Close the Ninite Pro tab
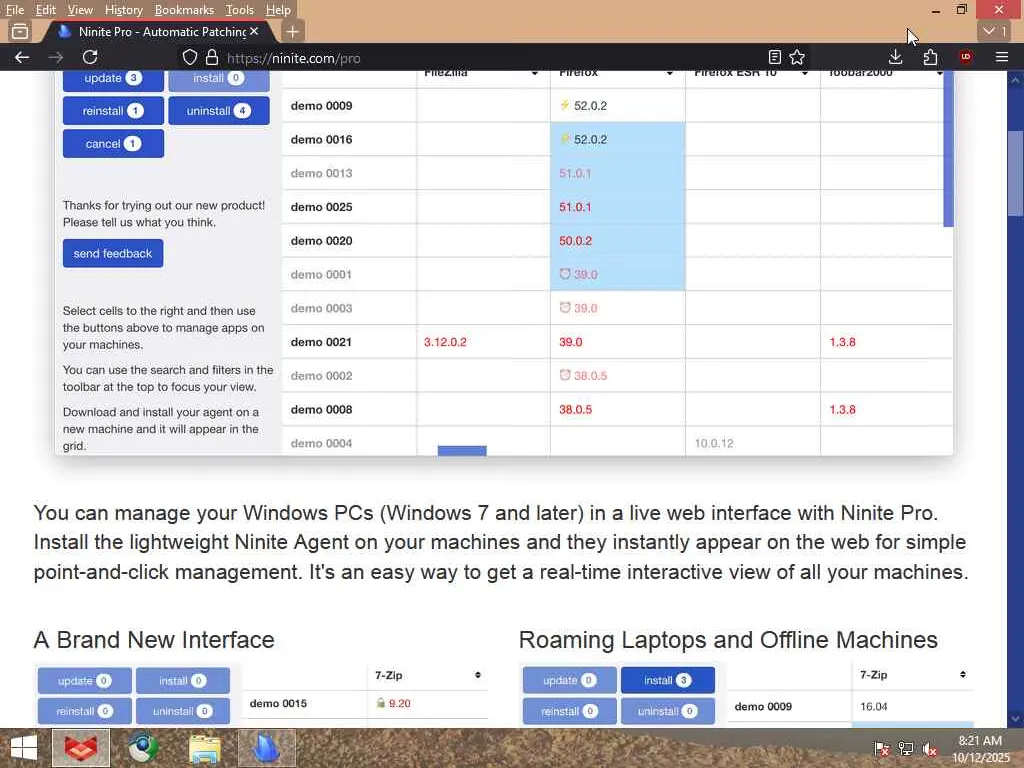This screenshot has width=1024, height=768. point(254,31)
